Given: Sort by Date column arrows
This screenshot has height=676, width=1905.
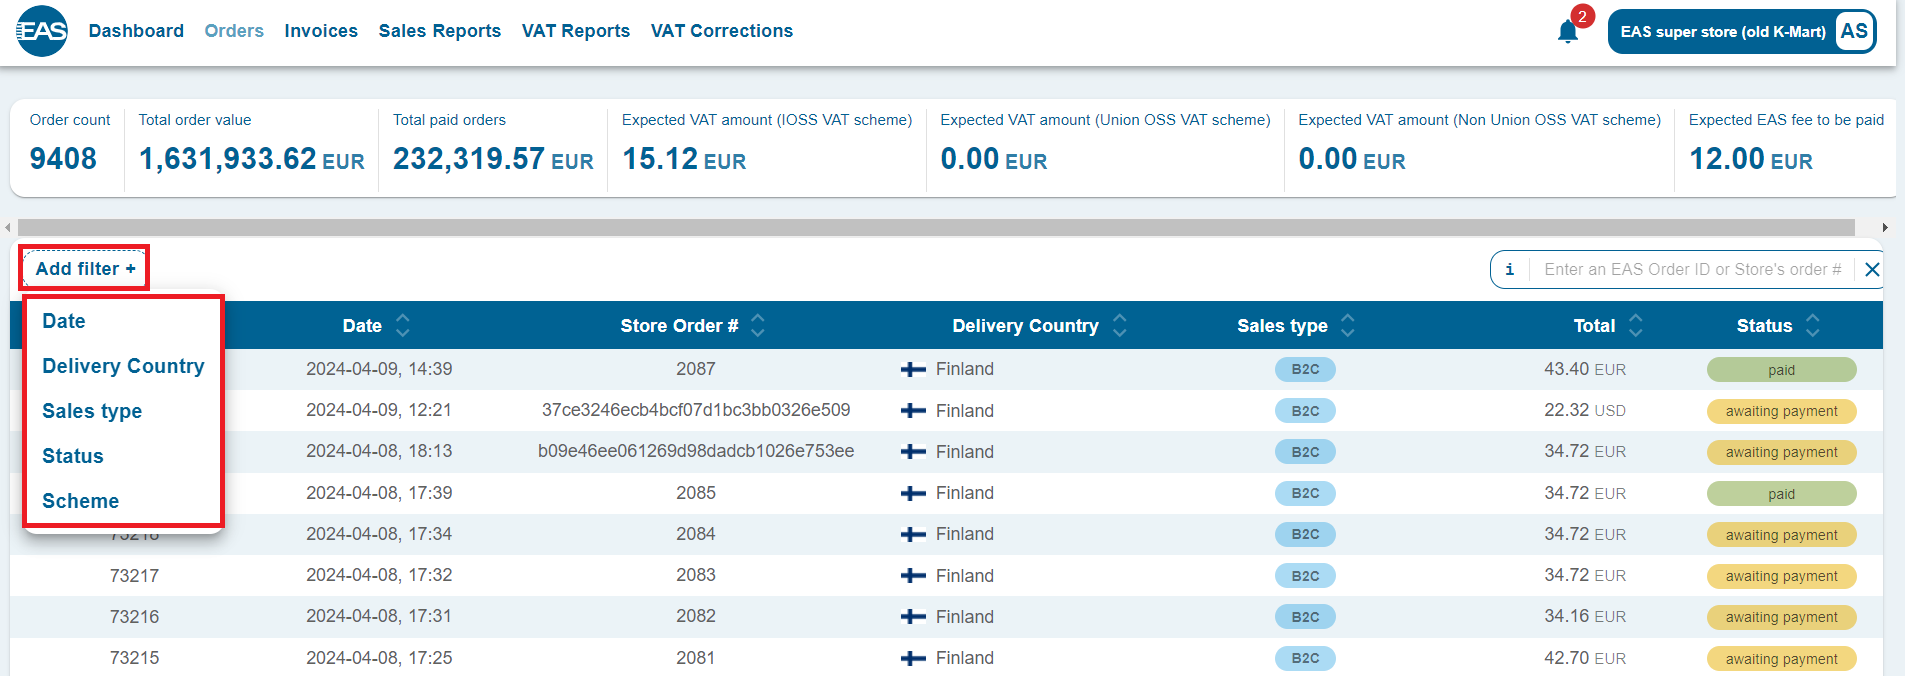Looking at the screenshot, I should point(403,325).
